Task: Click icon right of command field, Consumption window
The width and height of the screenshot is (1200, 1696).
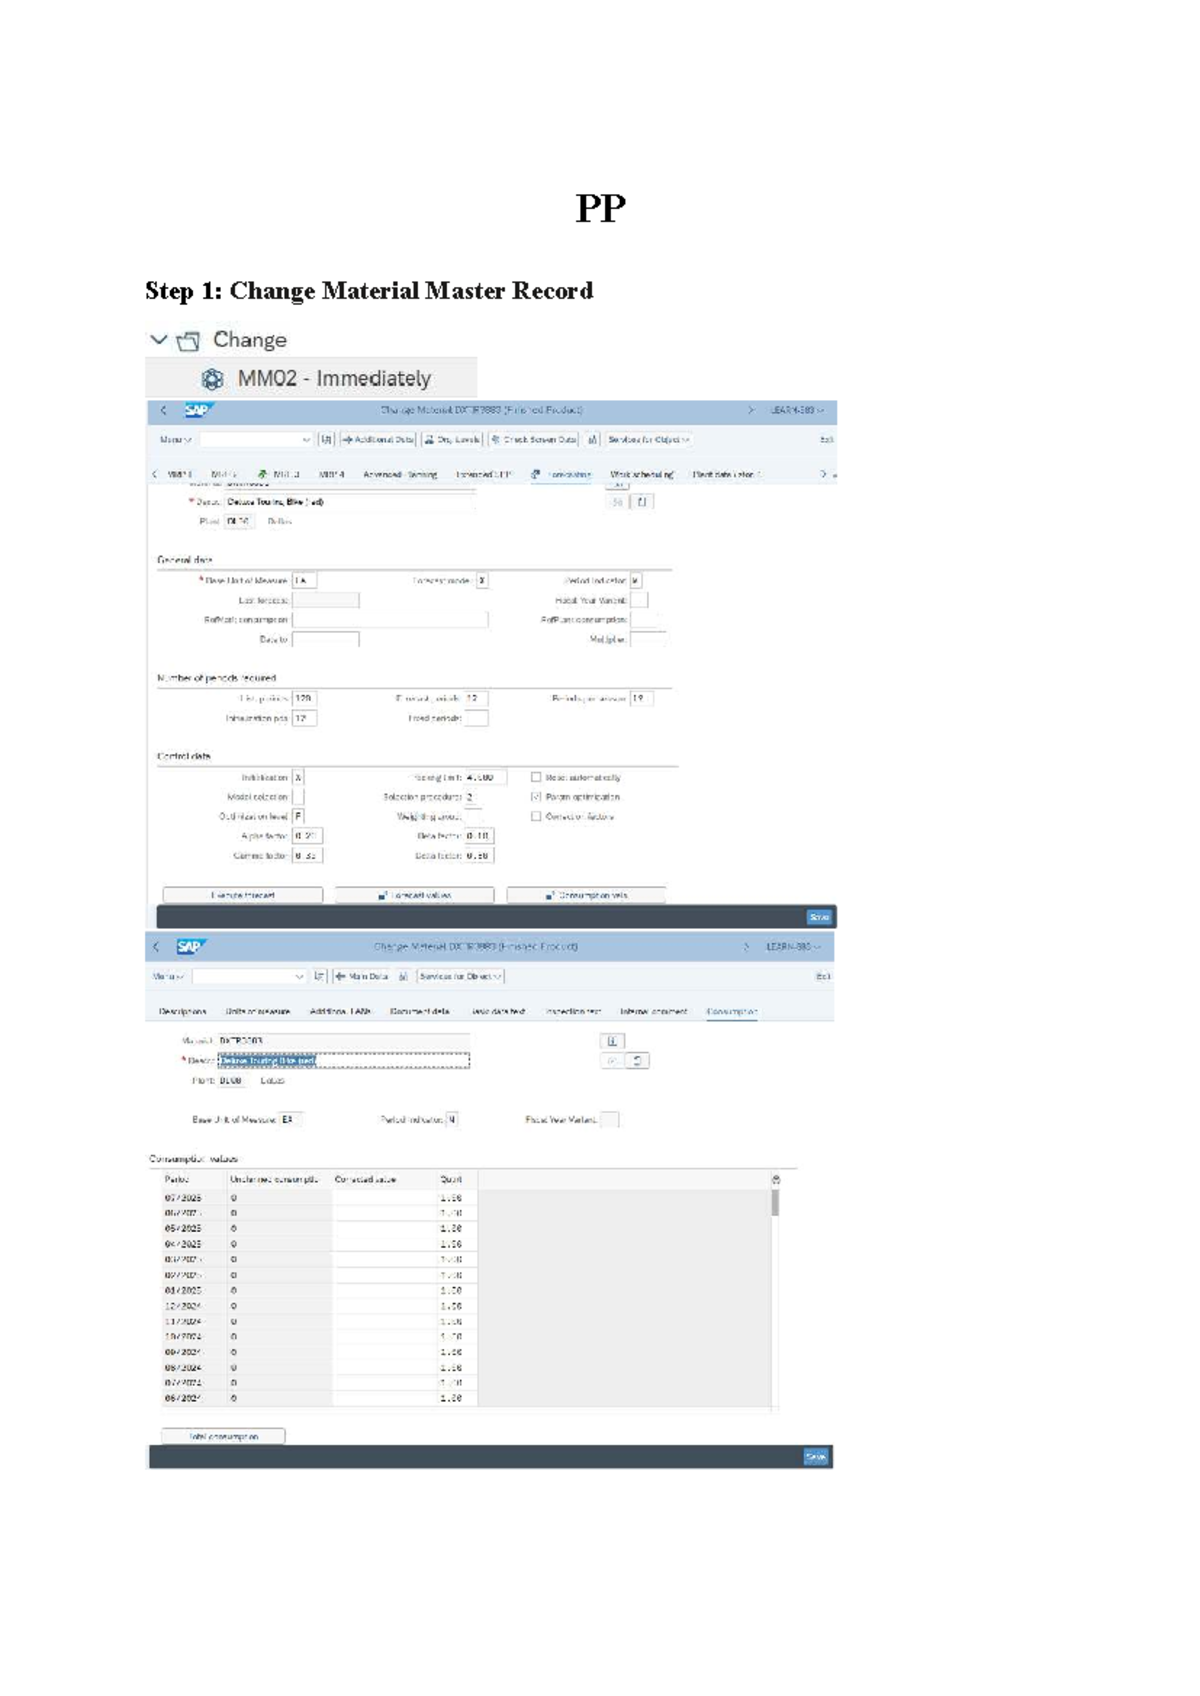Action: tap(319, 976)
